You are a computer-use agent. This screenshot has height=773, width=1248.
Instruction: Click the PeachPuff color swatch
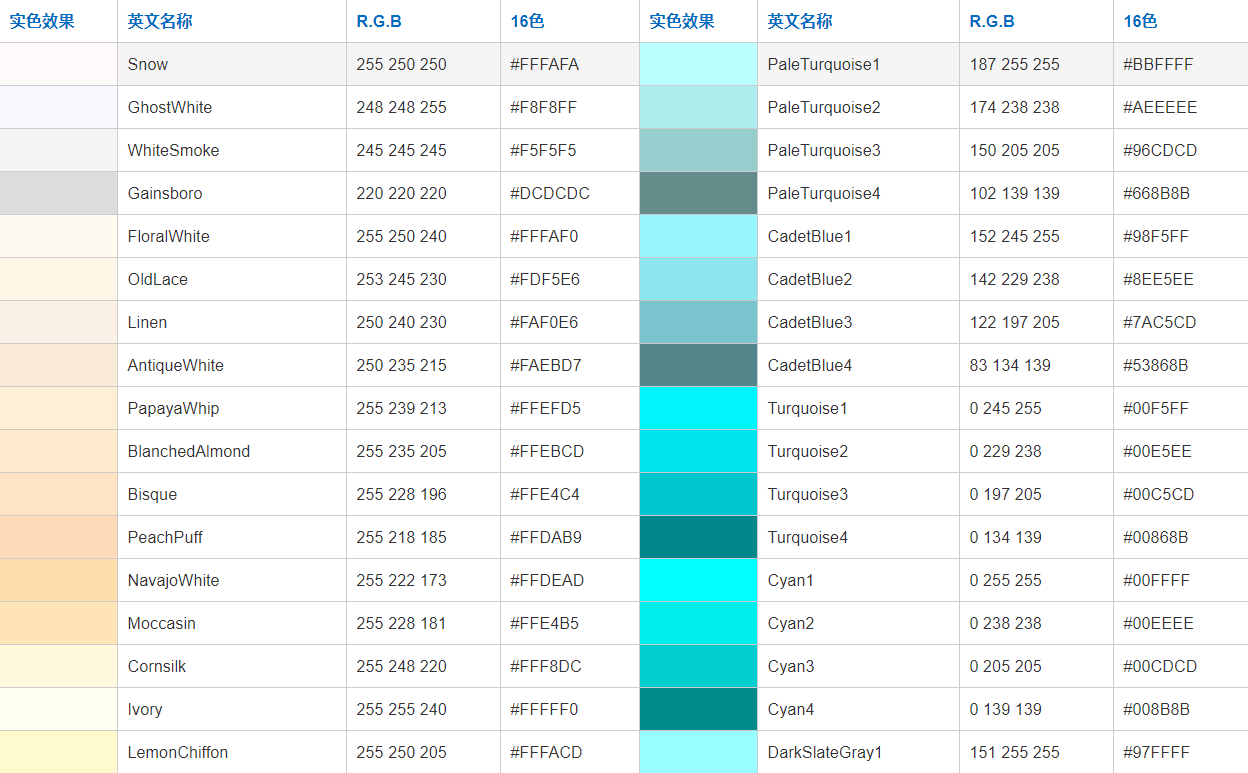(x=58, y=537)
